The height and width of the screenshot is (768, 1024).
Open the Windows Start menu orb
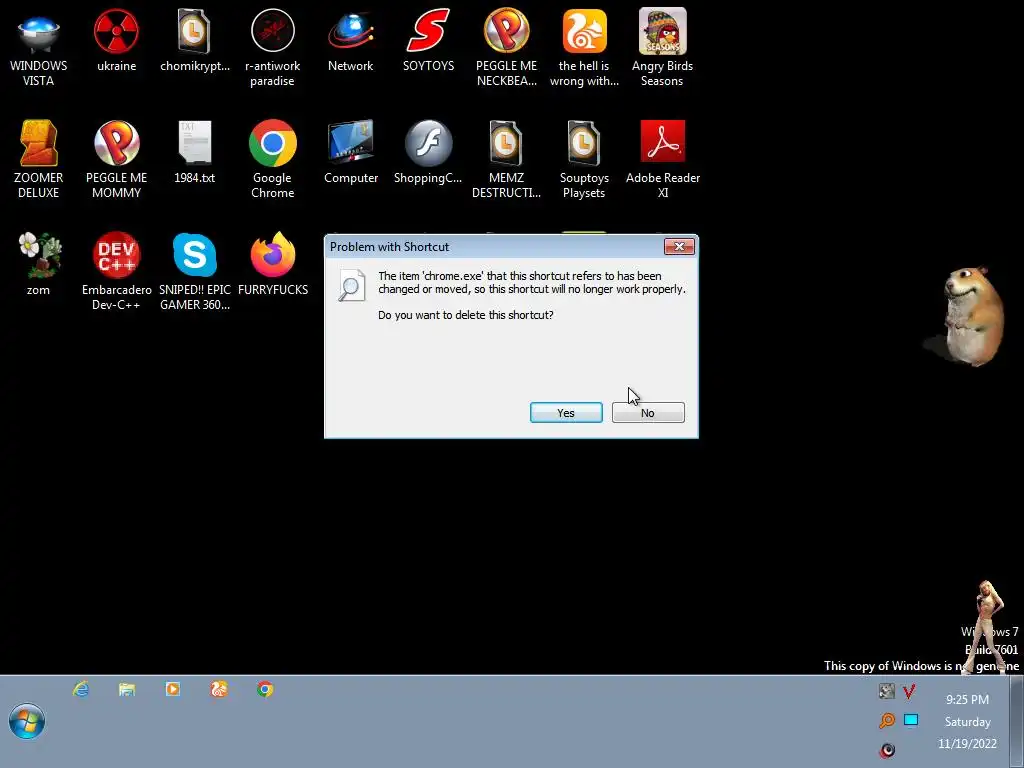coord(27,722)
